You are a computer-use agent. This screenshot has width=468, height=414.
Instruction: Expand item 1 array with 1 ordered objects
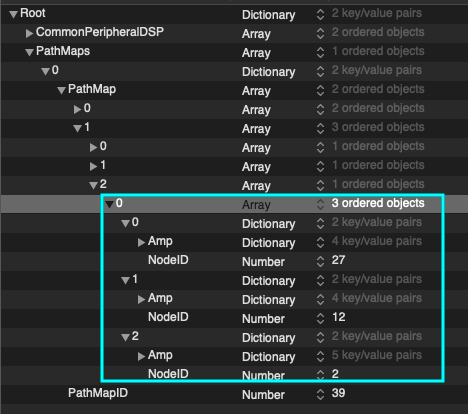(x=93, y=166)
